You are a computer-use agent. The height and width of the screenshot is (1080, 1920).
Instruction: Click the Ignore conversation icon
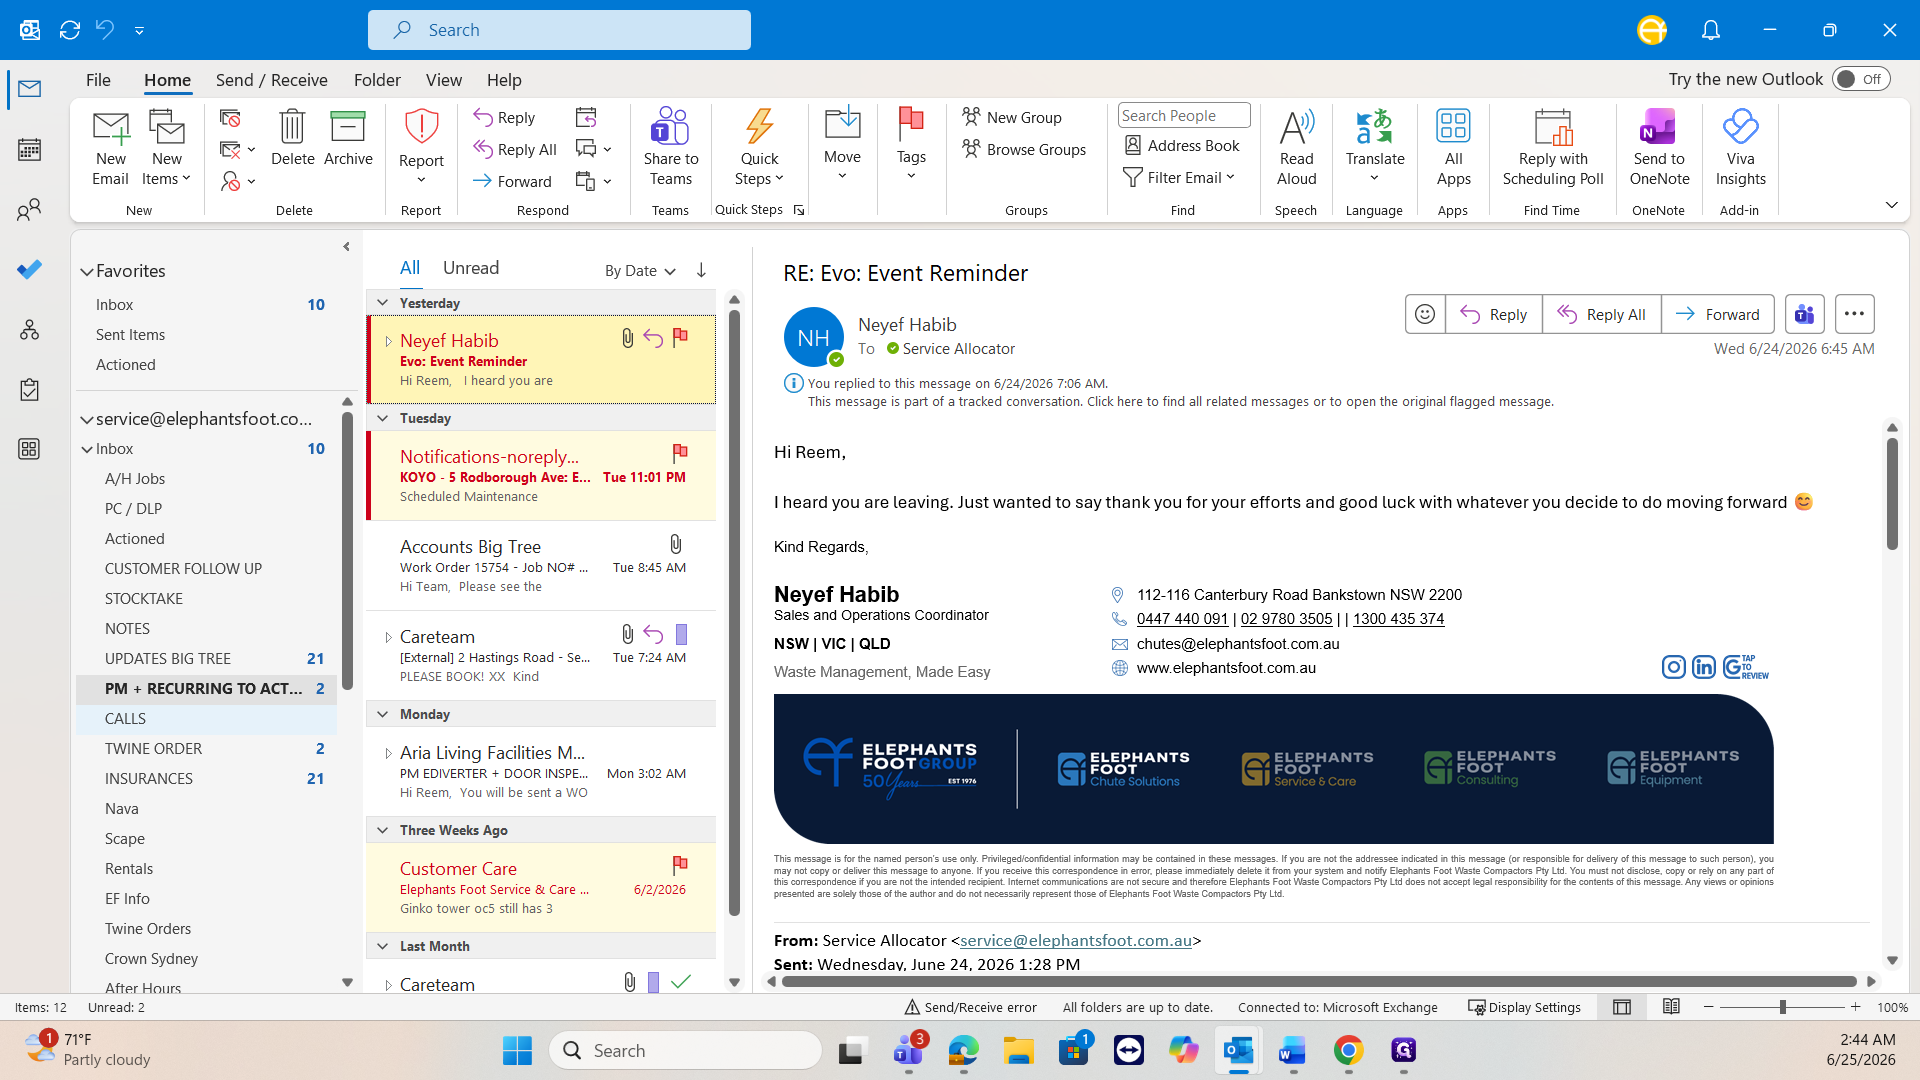230,119
